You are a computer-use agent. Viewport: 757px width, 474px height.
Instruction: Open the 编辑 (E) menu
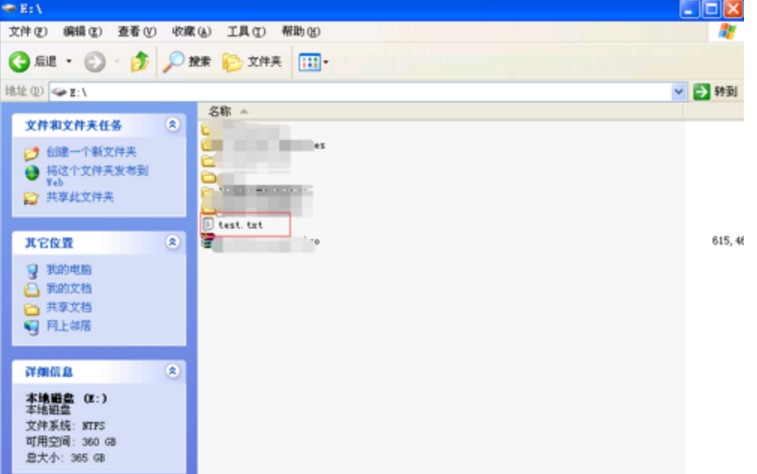(x=83, y=32)
